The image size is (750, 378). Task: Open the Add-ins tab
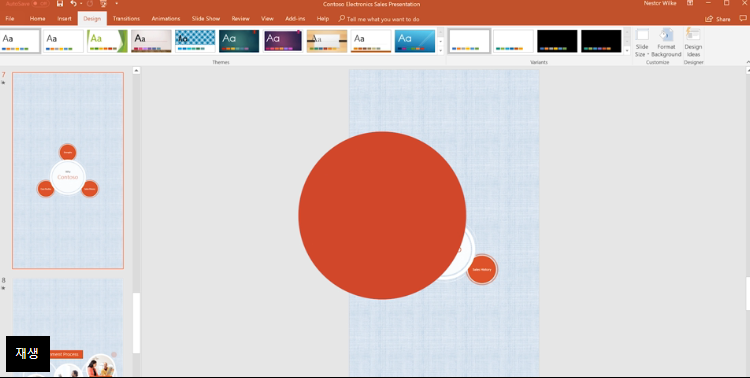pyautogui.click(x=295, y=19)
